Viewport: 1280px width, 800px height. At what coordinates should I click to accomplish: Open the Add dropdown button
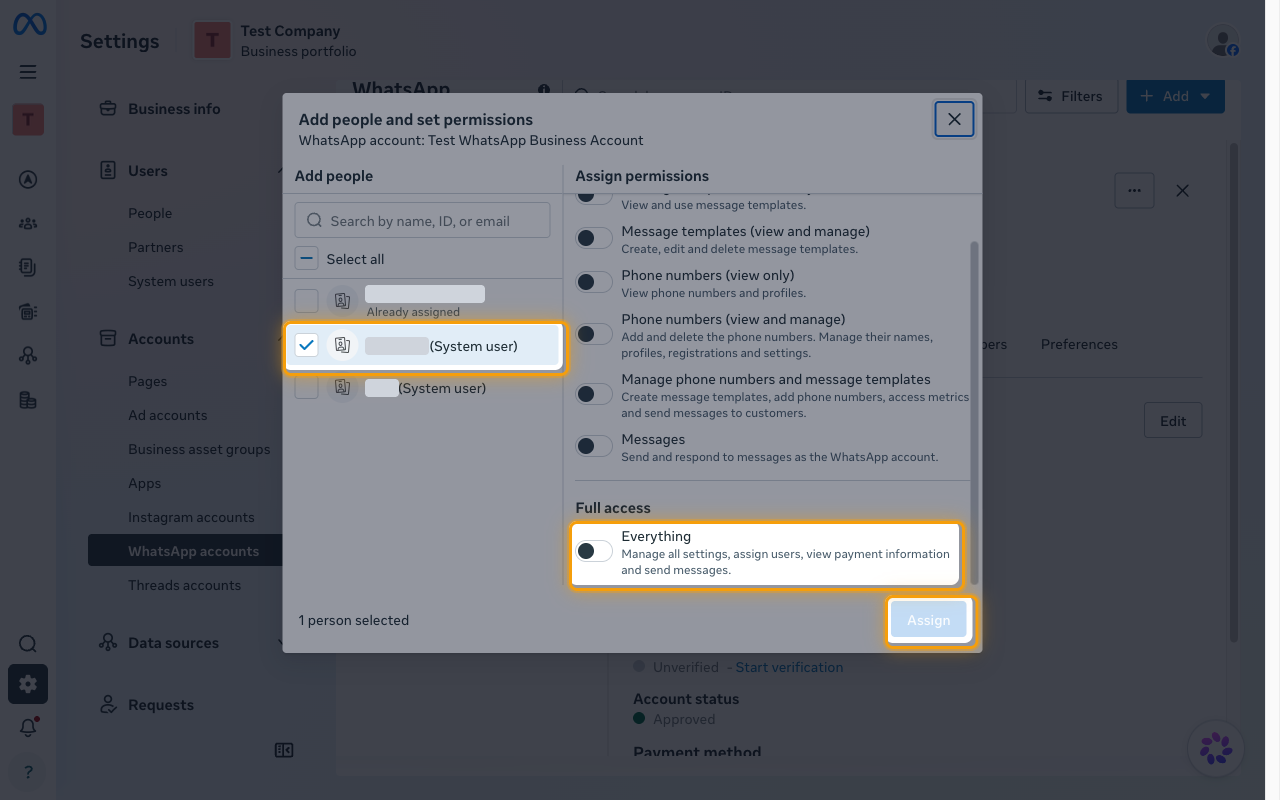click(1176, 96)
